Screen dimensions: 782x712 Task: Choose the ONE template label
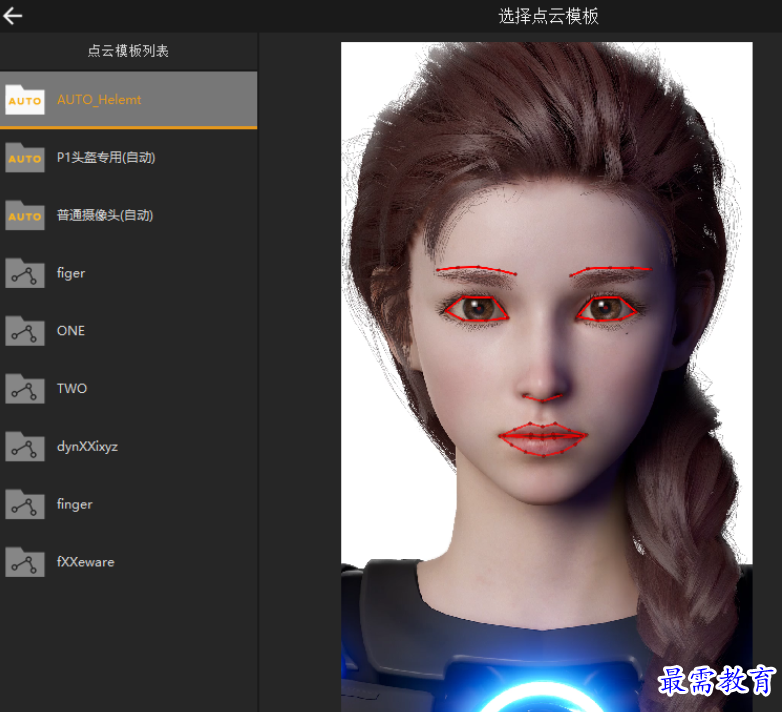71,331
